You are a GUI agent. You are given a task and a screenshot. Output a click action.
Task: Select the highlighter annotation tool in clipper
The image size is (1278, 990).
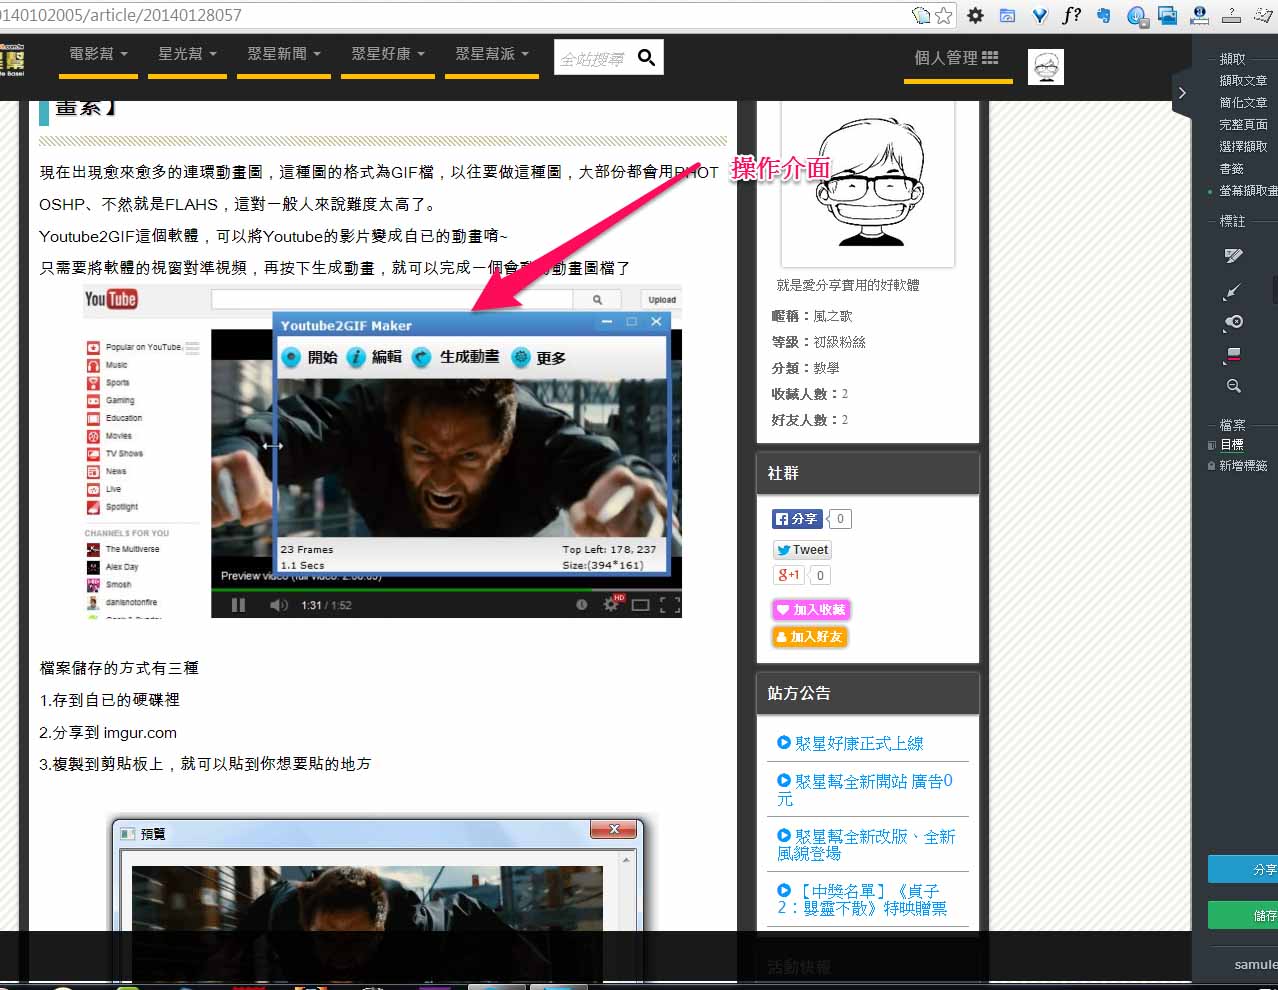[1233, 256]
